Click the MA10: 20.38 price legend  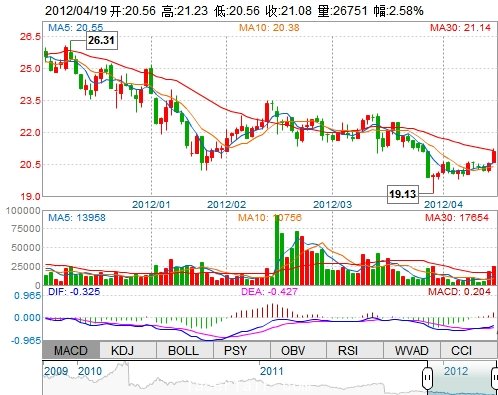point(269,28)
